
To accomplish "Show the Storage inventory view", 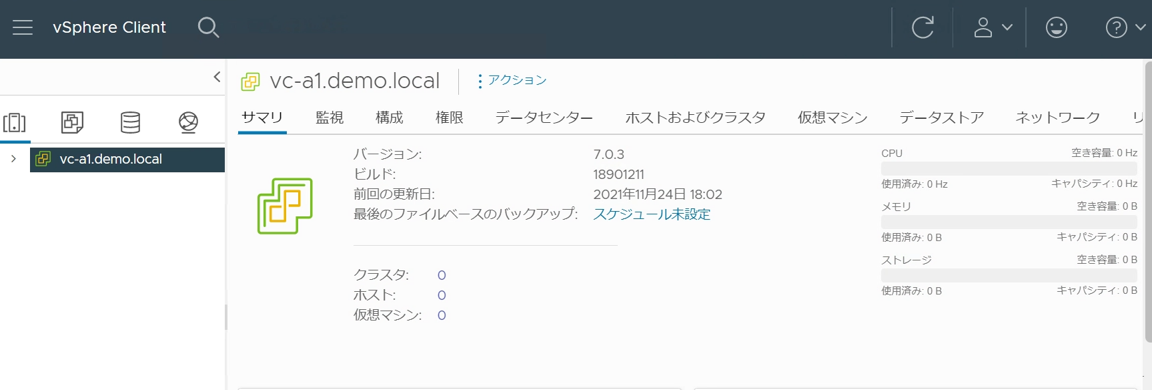I will (130, 123).
